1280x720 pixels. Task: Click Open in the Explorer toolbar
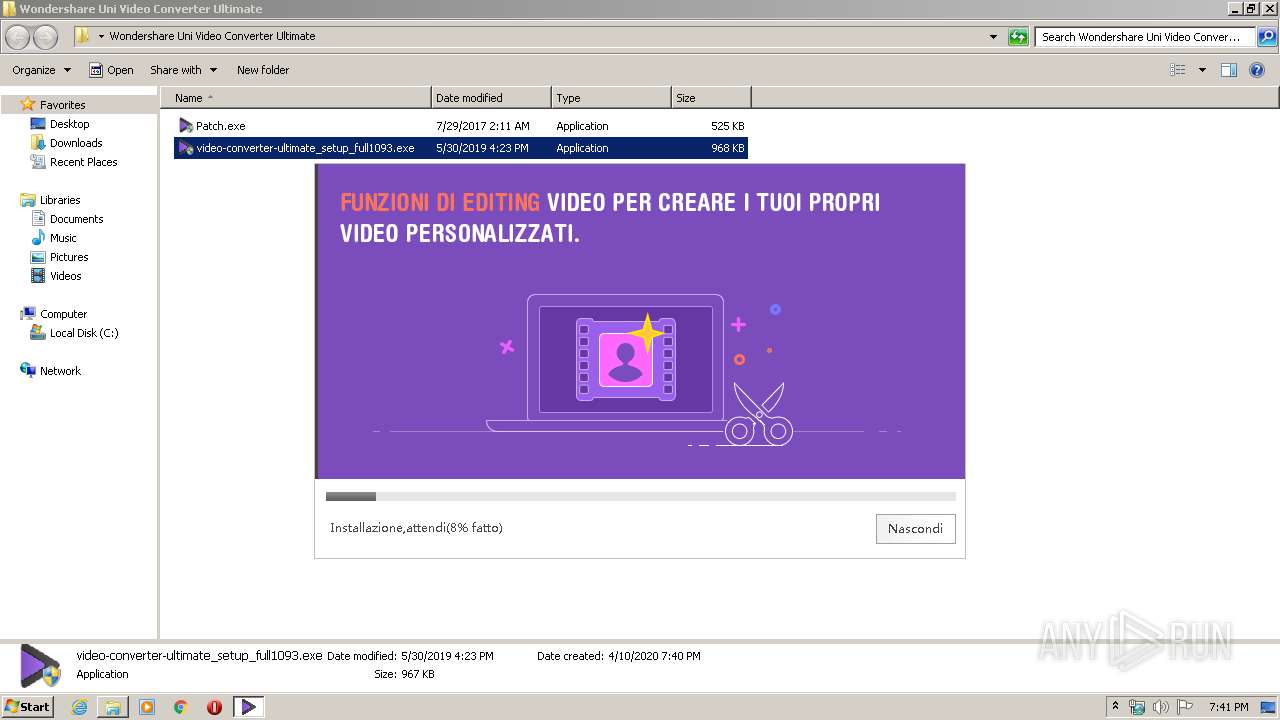tap(111, 70)
